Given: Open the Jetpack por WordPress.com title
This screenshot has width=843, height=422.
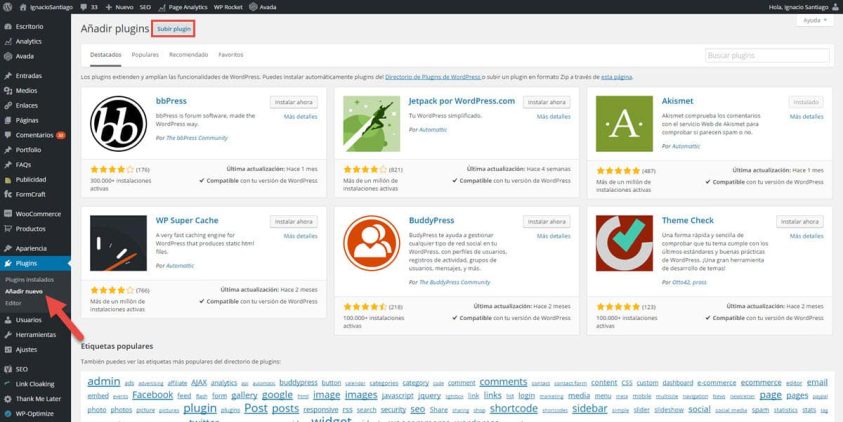Looking at the screenshot, I should tap(462, 101).
